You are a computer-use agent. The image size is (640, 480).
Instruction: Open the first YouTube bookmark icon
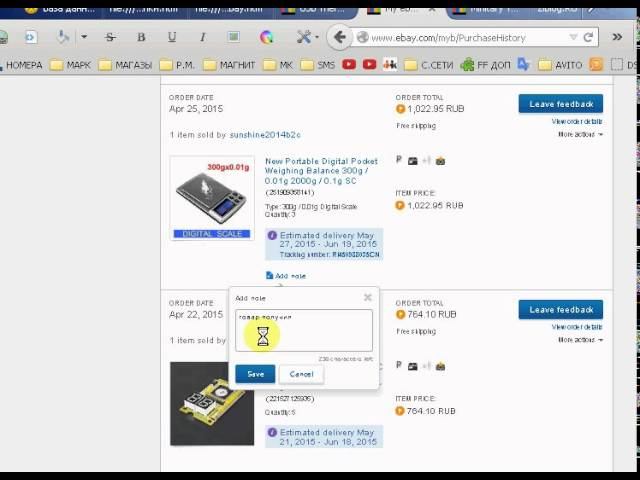[x=349, y=64]
